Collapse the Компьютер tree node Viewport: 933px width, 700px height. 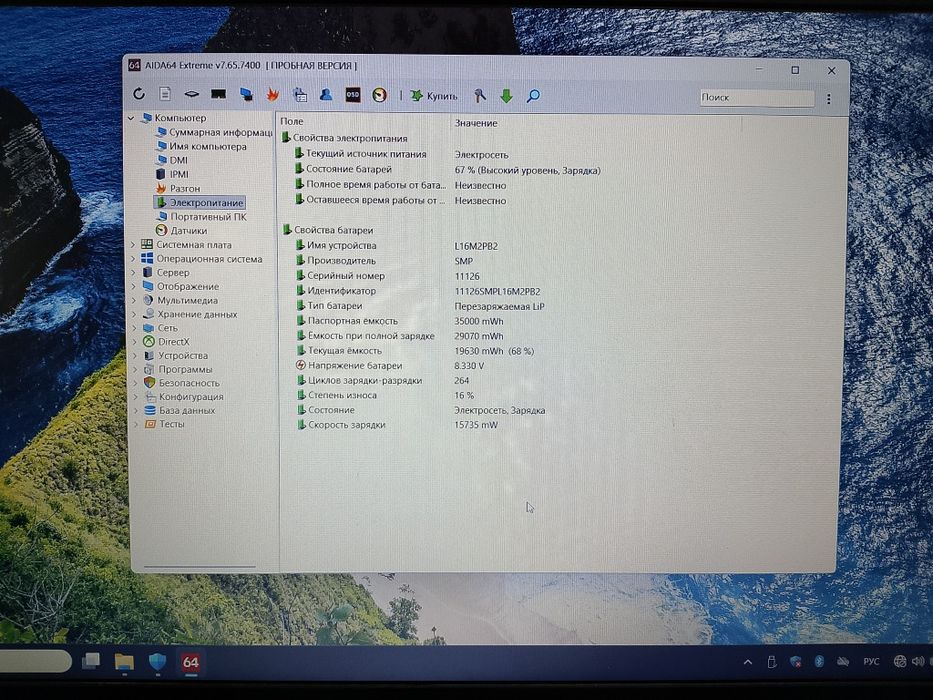click(132, 118)
